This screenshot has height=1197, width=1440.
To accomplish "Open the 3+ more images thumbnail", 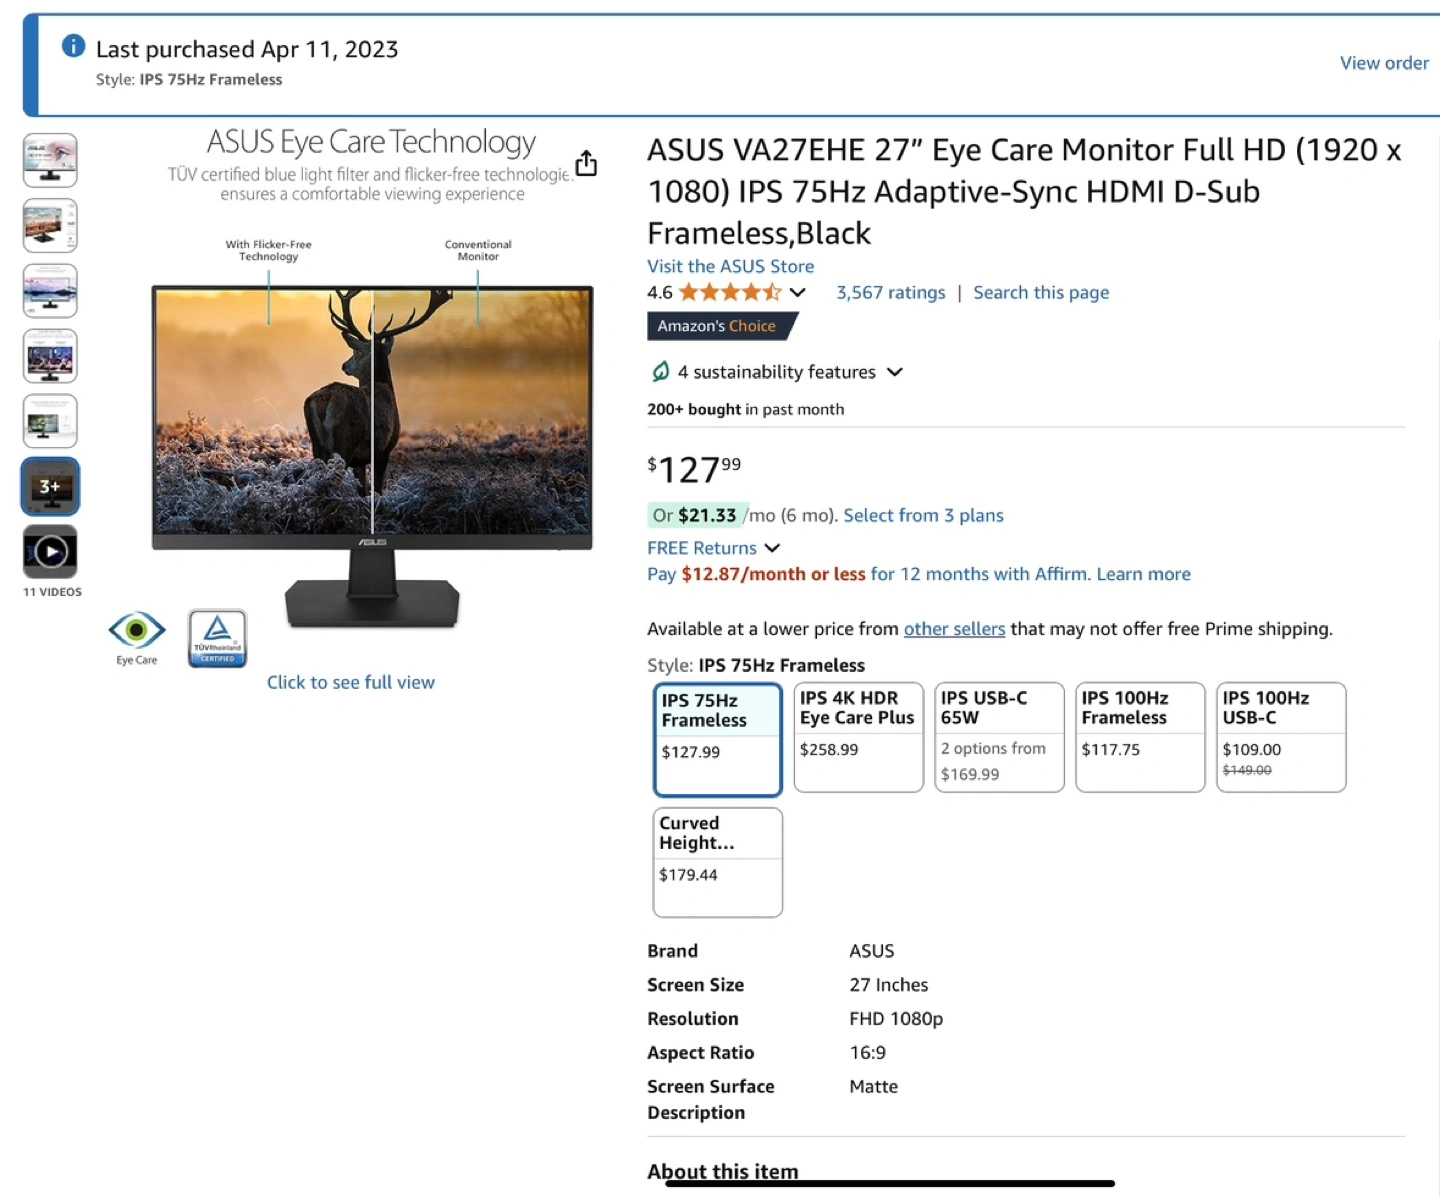I will [x=50, y=487].
